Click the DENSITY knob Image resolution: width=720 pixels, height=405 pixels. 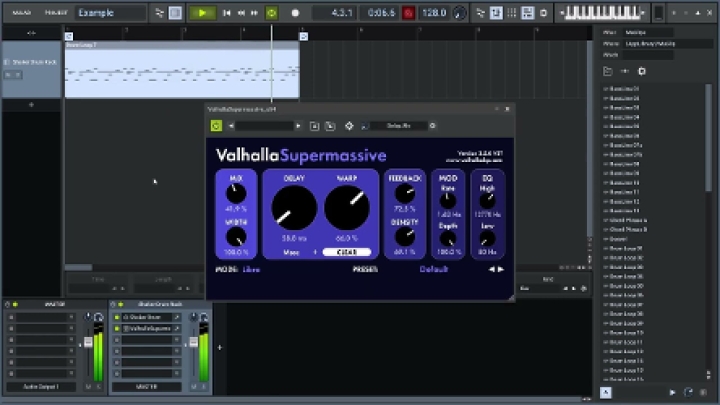[405, 236]
